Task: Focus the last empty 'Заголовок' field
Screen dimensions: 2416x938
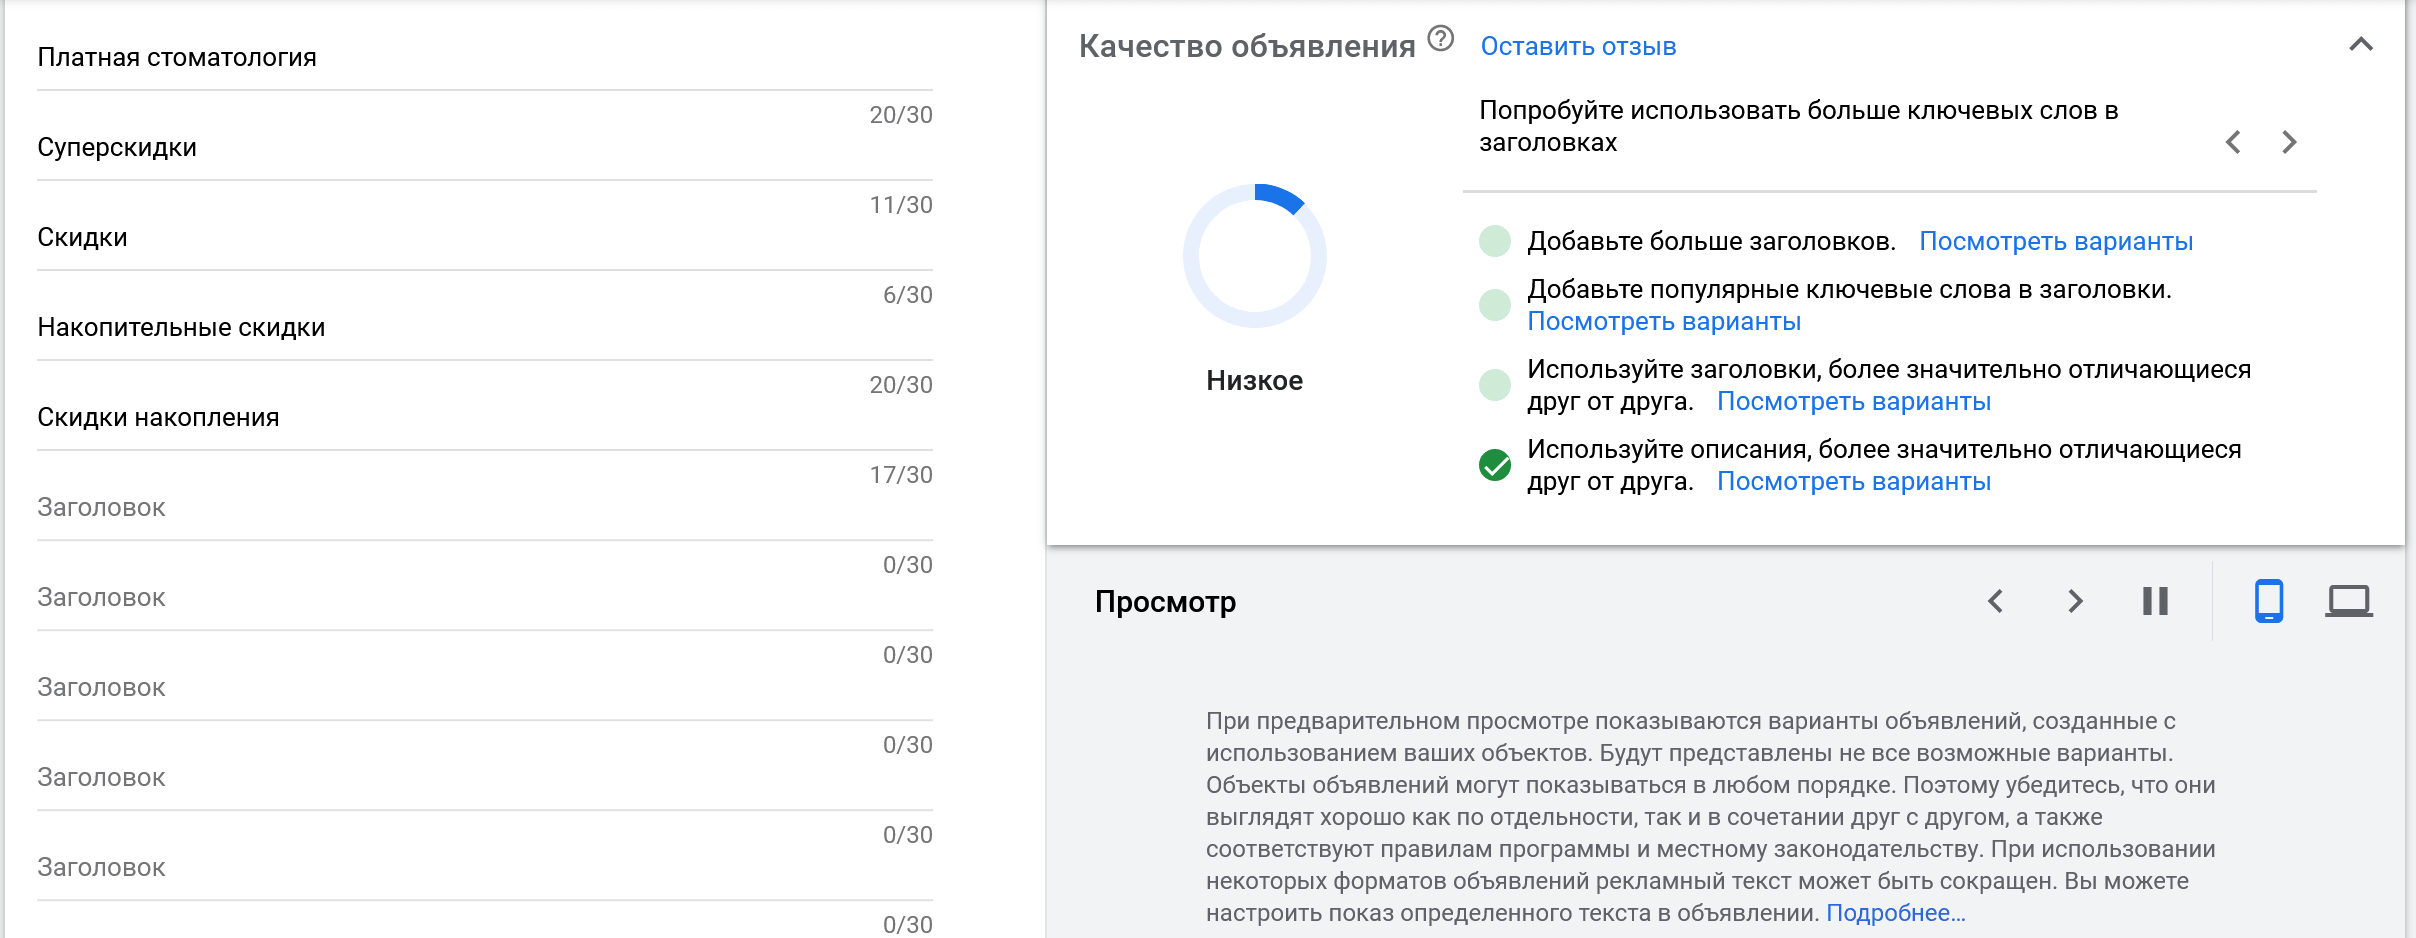Action: (x=485, y=868)
